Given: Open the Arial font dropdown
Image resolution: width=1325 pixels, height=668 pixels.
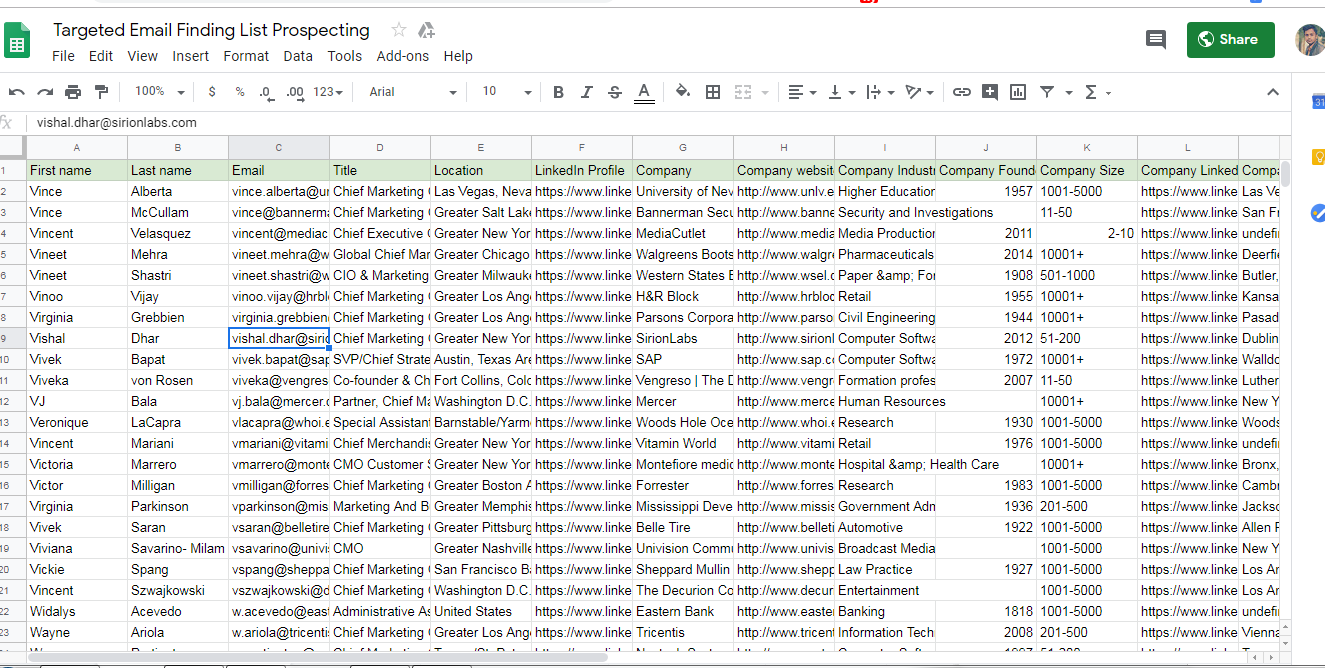Looking at the screenshot, I should pyautogui.click(x=412, y=92).
